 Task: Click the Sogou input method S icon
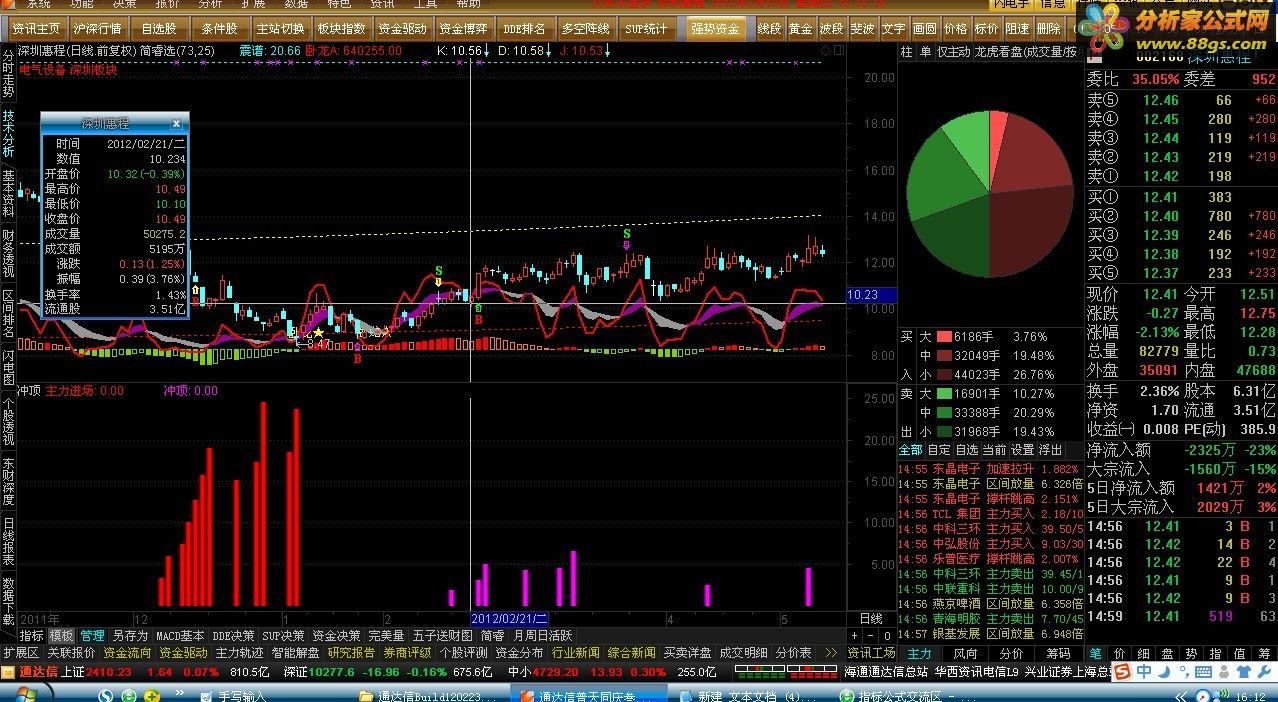click(x=1123, y=671)
